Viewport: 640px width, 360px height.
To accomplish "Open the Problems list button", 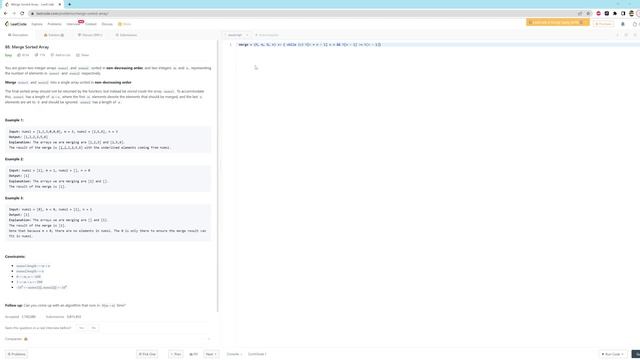I will [16, 354].
